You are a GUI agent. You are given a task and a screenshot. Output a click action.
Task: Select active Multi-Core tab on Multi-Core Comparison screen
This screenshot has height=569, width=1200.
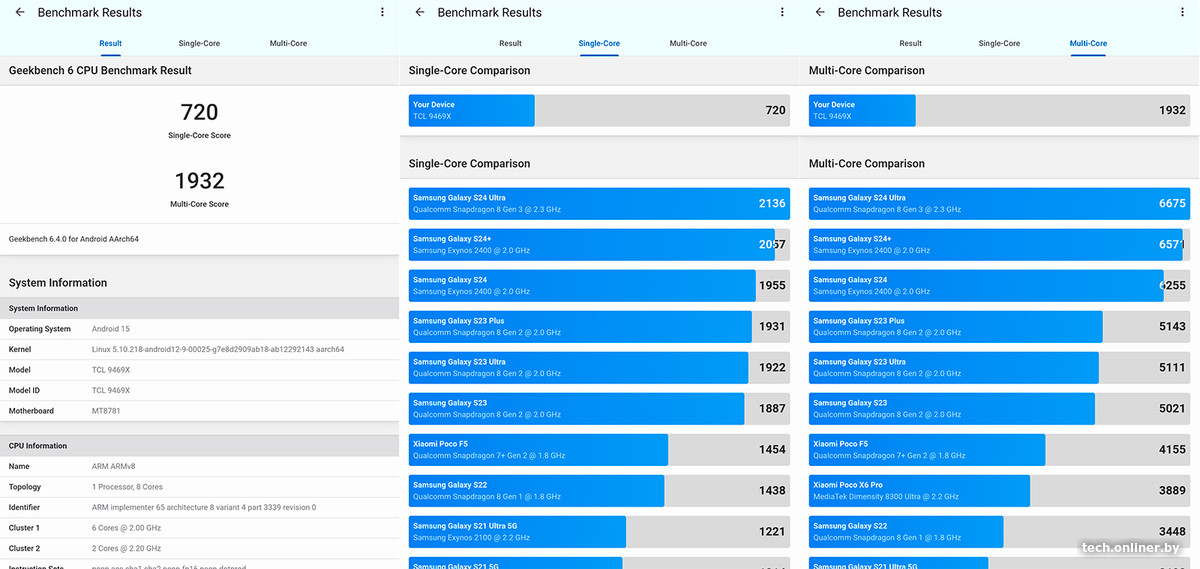click(1088, 44)
